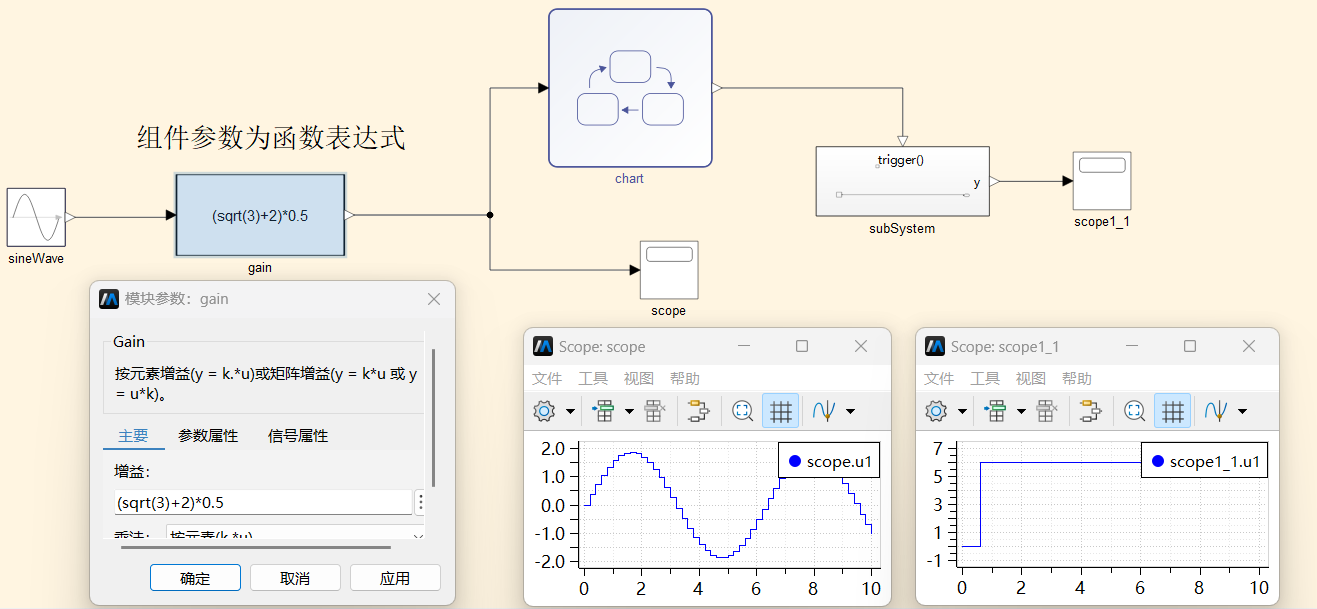Screen dimensions: 1317x609
Task: Click the add-layout icon in Scope: scope1_1 toolbar
Action: [995, 411]
